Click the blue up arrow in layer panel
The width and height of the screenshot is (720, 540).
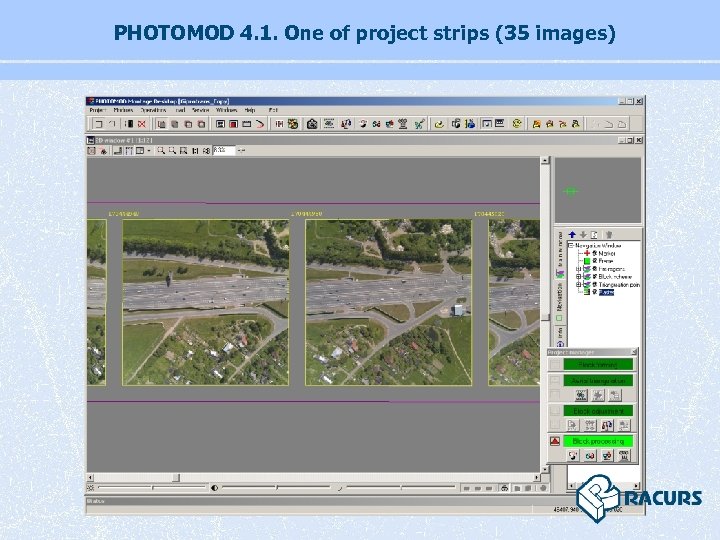571,234
